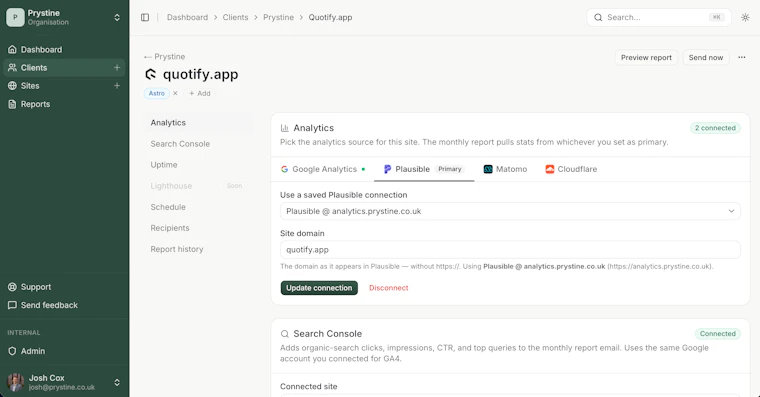Click the Analytics bar chart icon
Screen dimensions: 760x397
(x=285, y=128)
